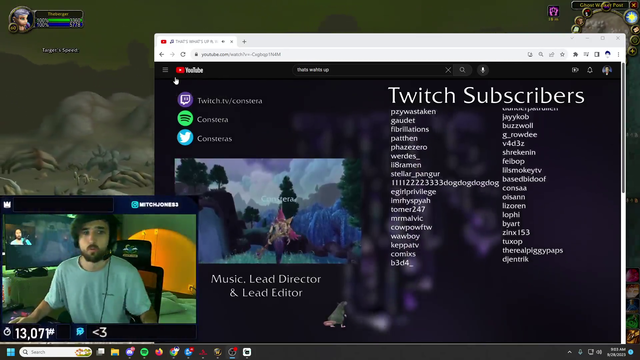640x360 pixels.
Task: Click subscriber name egirlprivilege
Action: (413, 192)
